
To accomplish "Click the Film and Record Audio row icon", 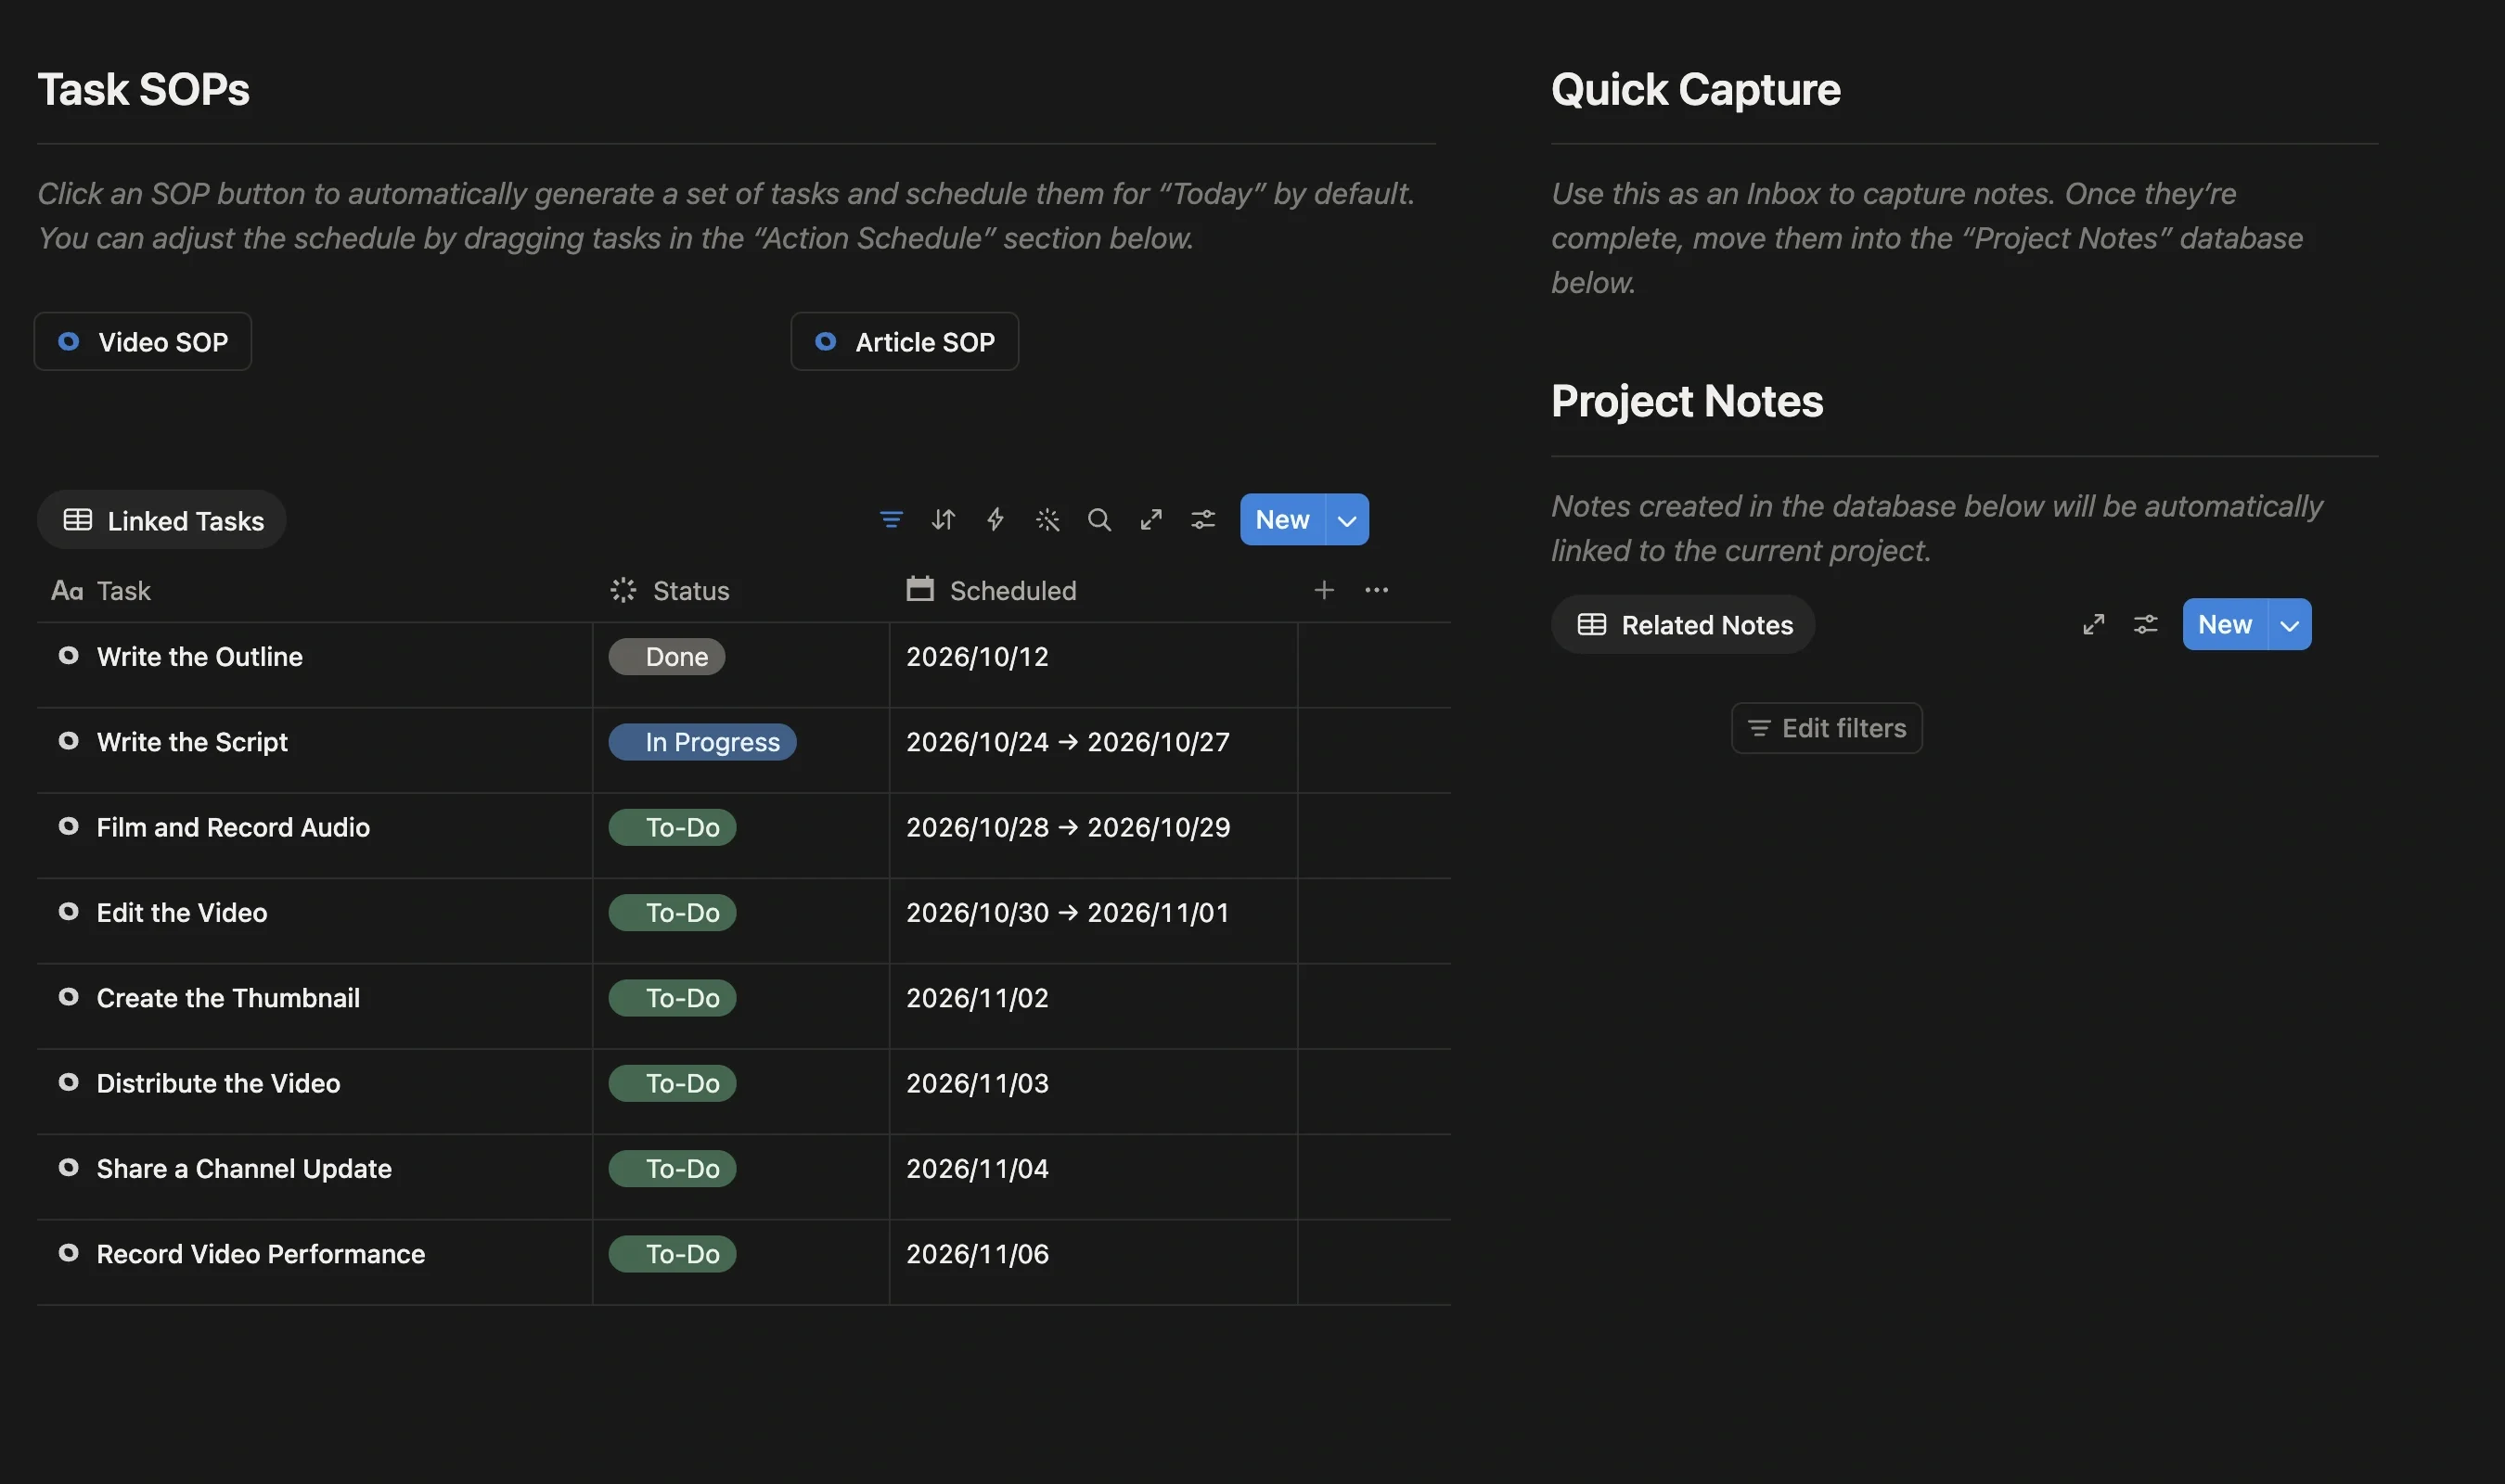I will [69, 826].
